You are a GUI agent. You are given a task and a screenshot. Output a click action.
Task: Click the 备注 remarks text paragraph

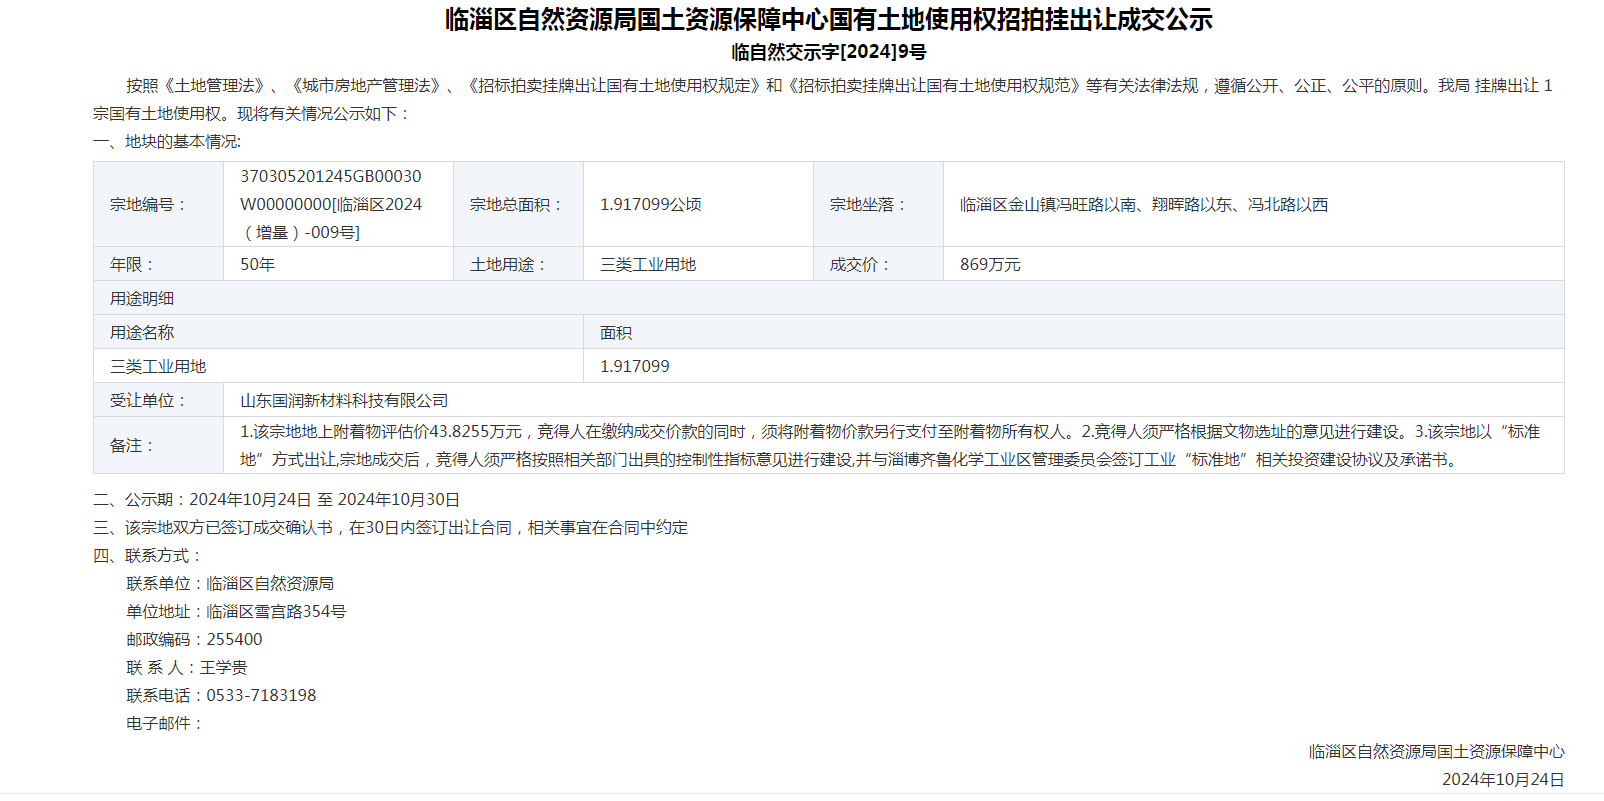(889, 445)
